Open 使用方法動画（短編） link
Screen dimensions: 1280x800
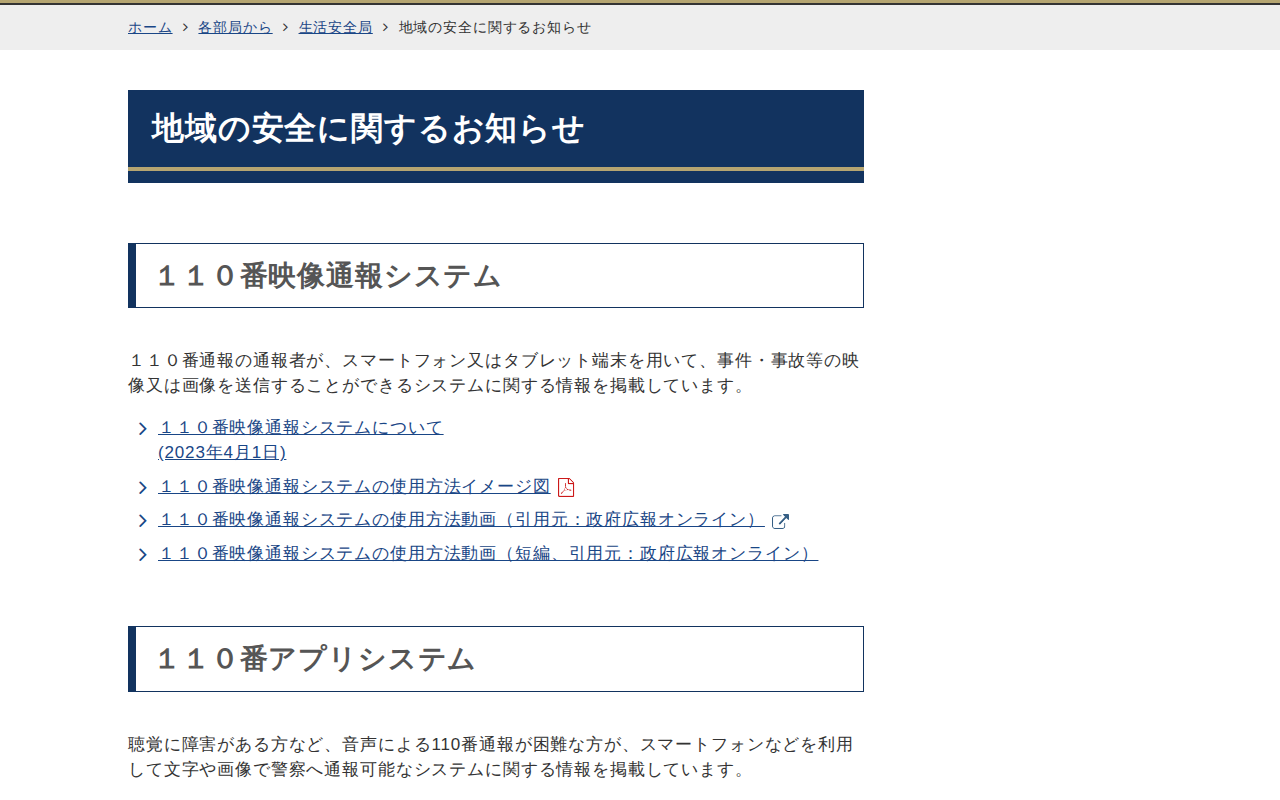488,553
